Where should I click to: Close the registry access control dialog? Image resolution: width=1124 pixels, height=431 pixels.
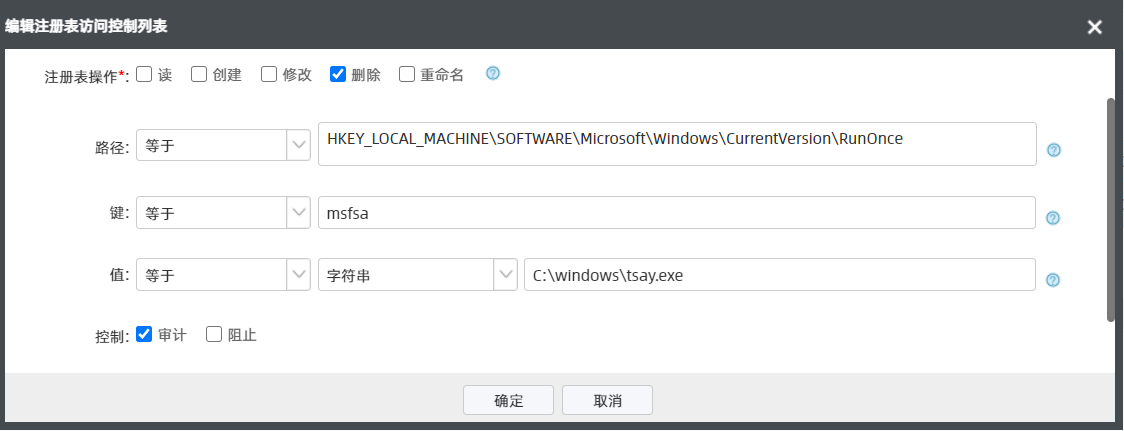pos(1095,27)
